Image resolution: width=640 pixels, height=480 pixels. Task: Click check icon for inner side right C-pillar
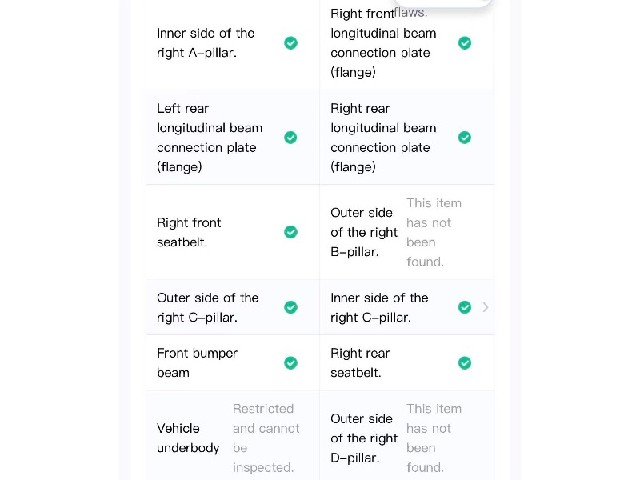[464, 307]
